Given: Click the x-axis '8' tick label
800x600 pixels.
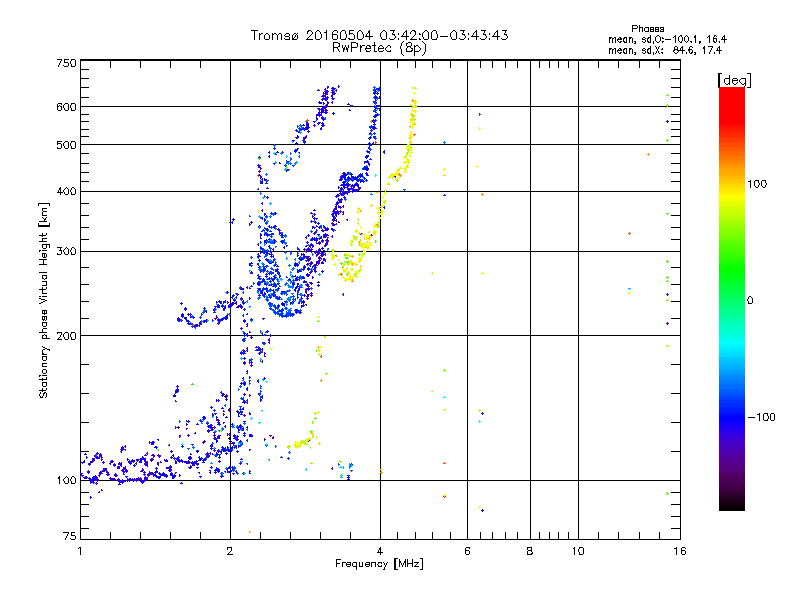Looking at the screenshot, I should click(x=530, y=551).
